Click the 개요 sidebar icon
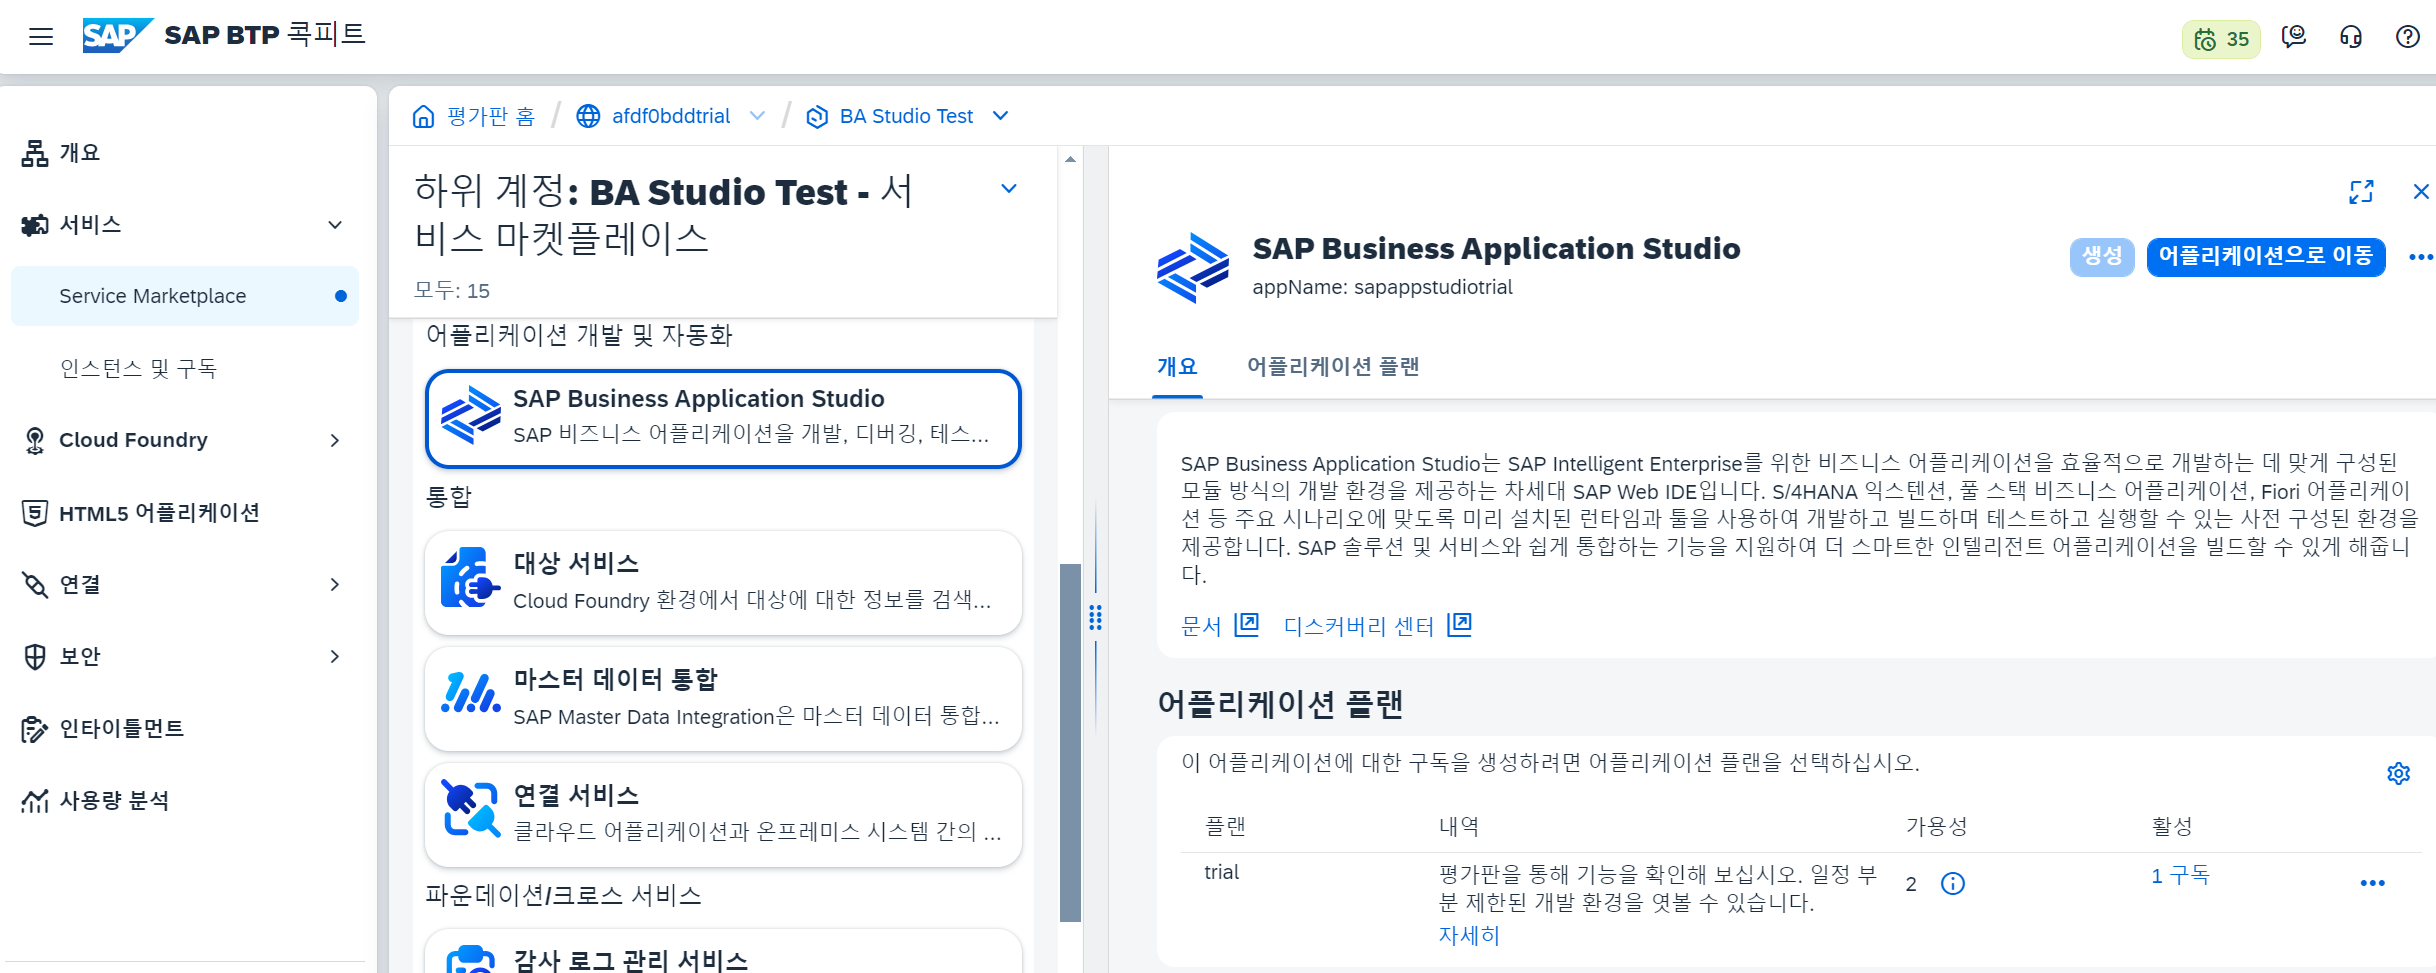This screenshot has height=973, width=2436. (35, 153)
